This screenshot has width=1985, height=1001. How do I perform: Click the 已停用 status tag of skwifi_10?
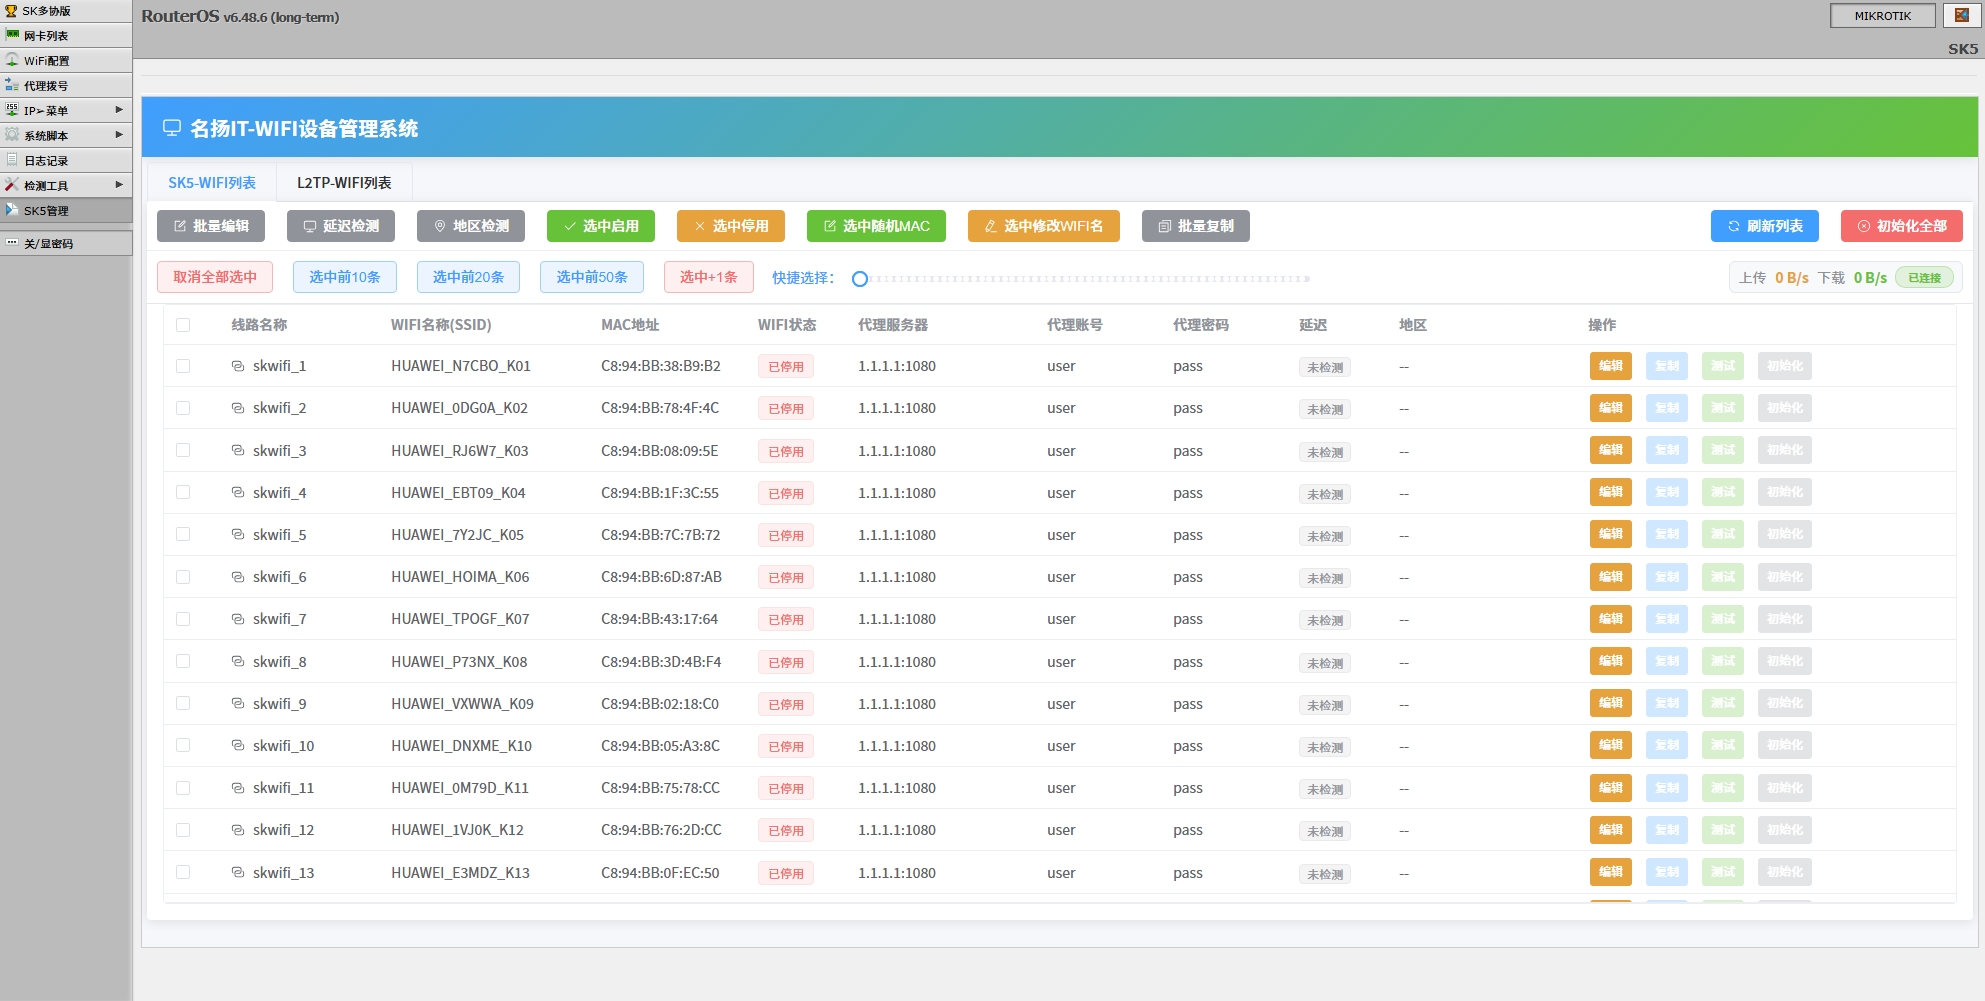click(785, 747)
